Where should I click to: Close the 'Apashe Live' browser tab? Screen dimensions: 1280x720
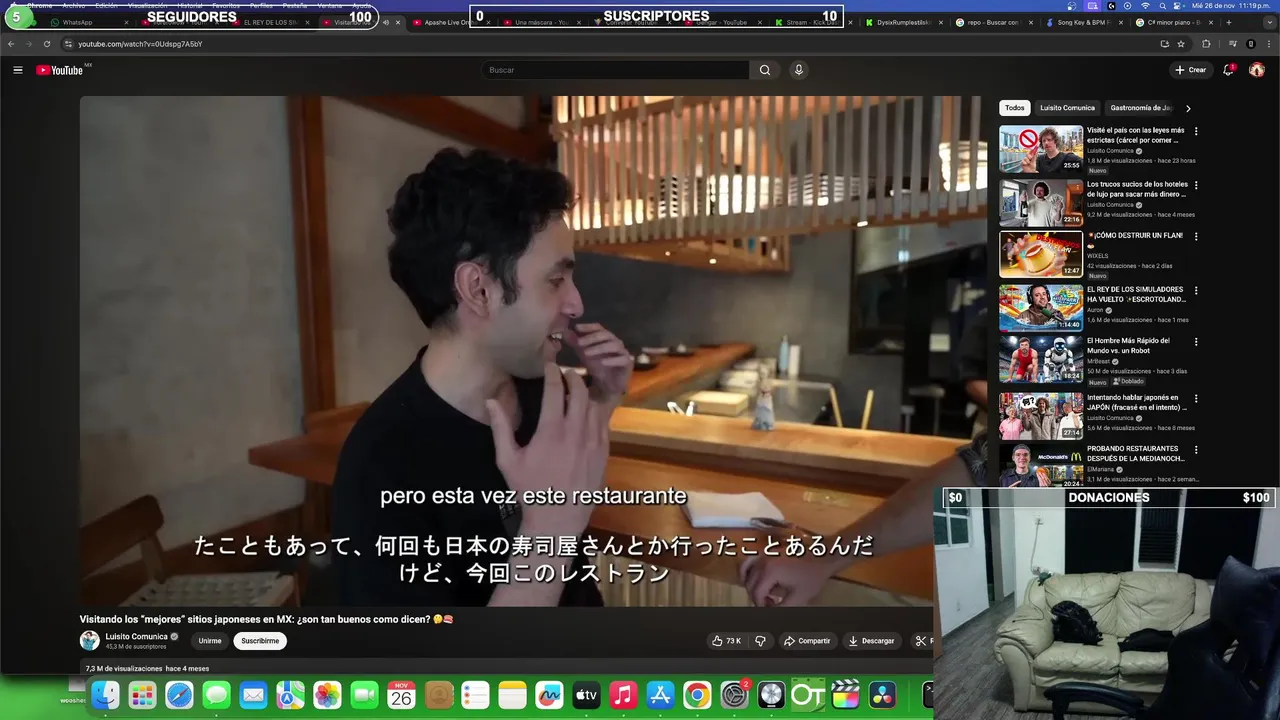point(488,22)
